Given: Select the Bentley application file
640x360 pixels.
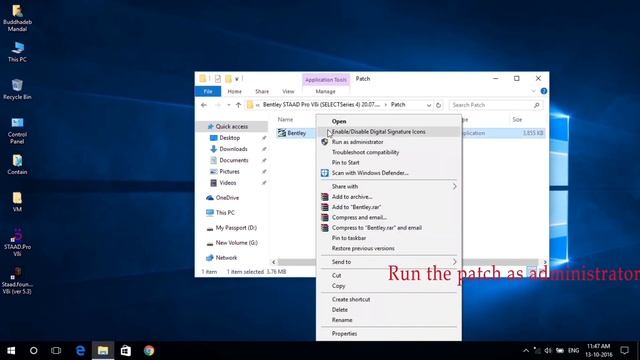Looking at the screenshot, I should point(296,133).
